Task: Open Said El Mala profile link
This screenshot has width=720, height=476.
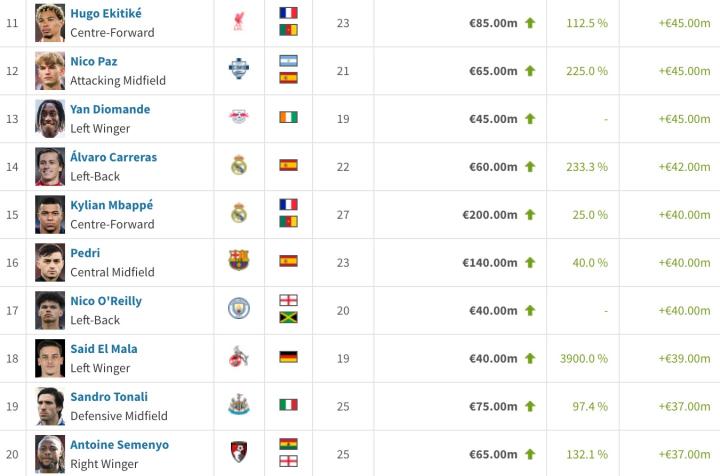Action: (104, 349)
